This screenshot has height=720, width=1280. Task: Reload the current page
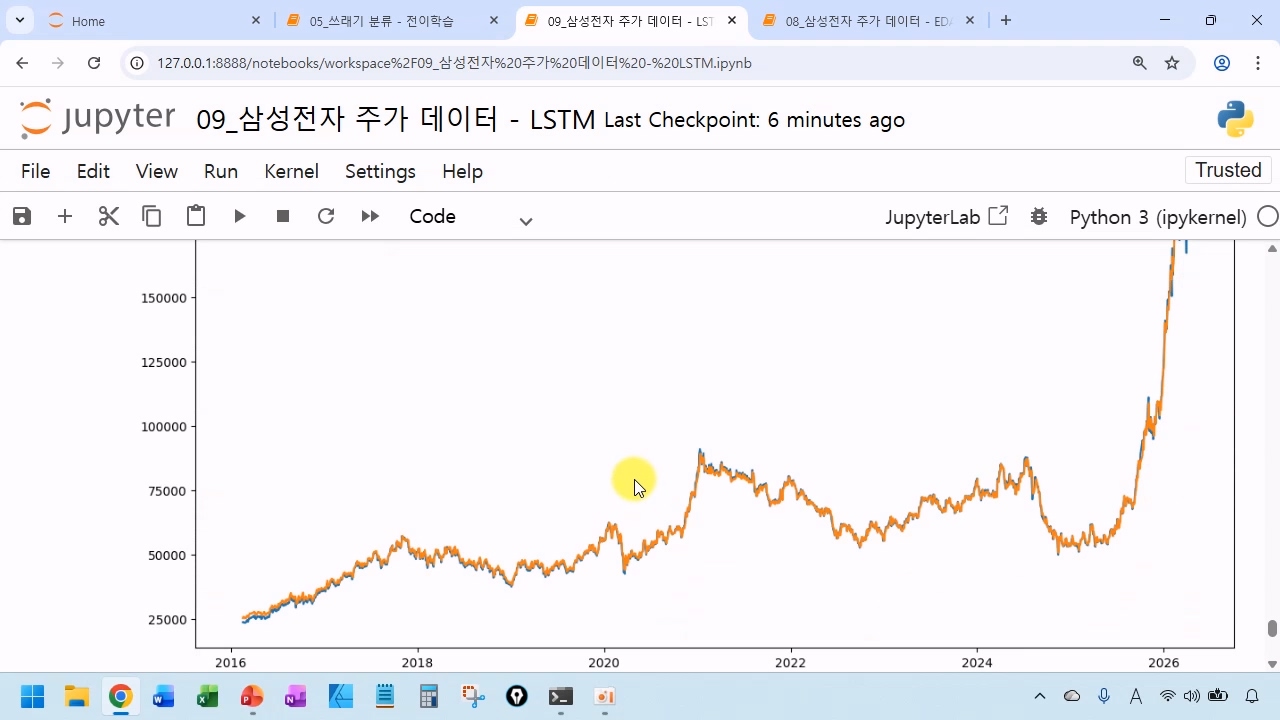point(94,63)
